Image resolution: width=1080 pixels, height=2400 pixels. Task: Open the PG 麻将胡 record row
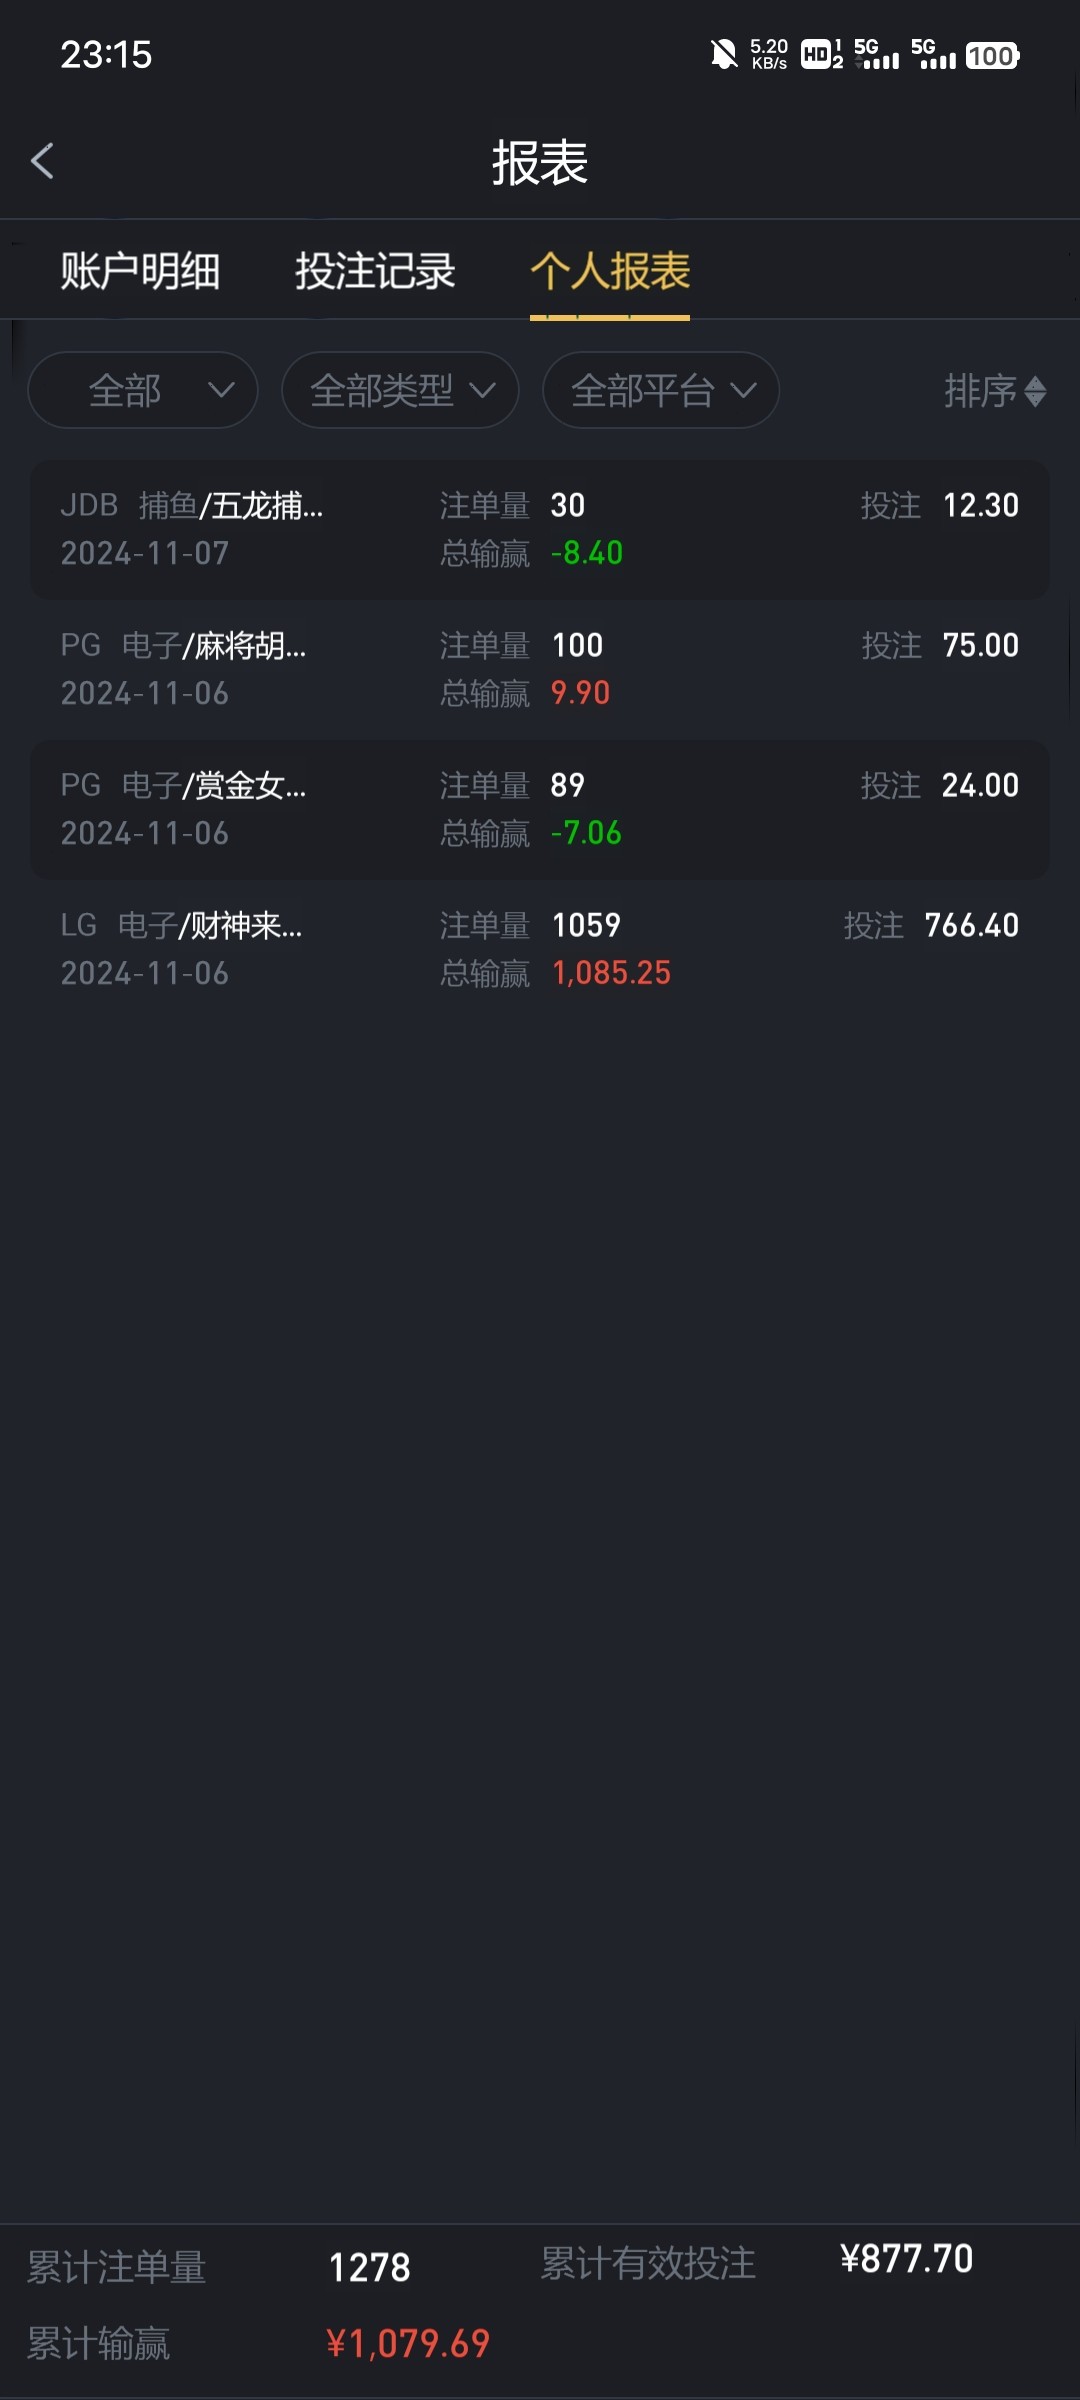pos(540,670)
